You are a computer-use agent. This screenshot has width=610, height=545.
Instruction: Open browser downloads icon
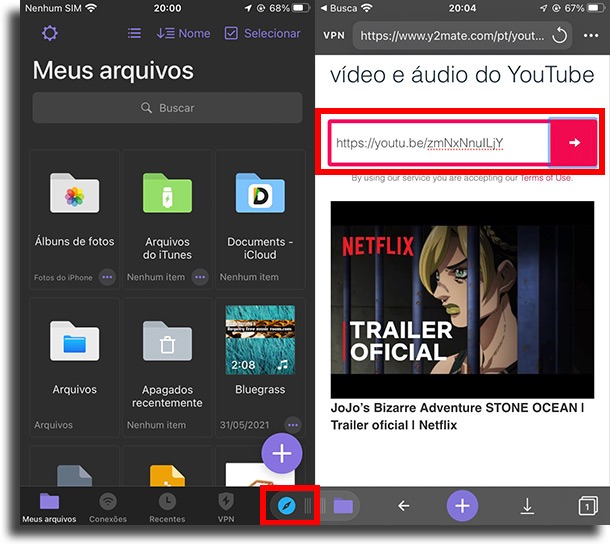(527, 506)
